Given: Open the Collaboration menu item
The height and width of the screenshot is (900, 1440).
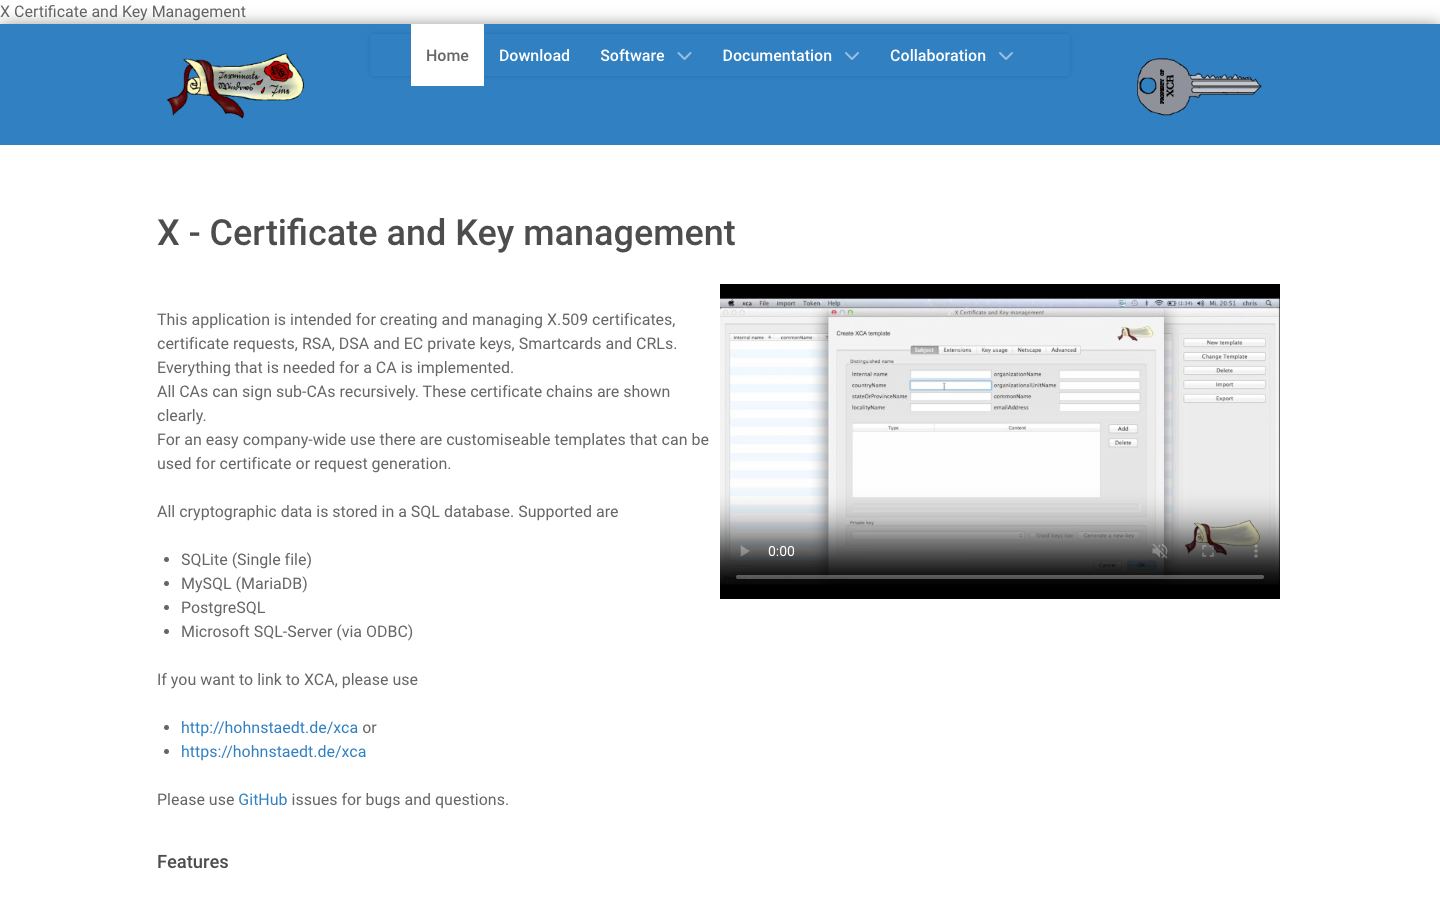Looking at the screenshot, I should point(938,55).
